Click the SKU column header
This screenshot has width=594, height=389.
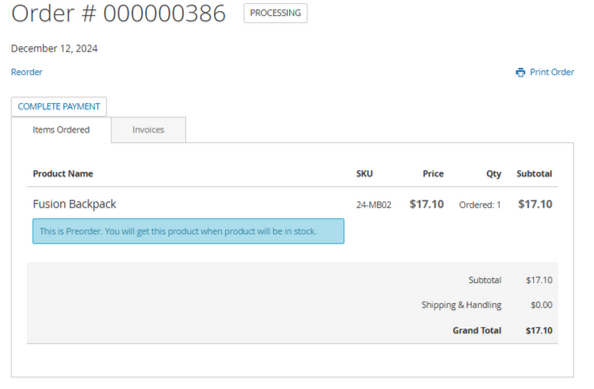[x=364, y=174]
